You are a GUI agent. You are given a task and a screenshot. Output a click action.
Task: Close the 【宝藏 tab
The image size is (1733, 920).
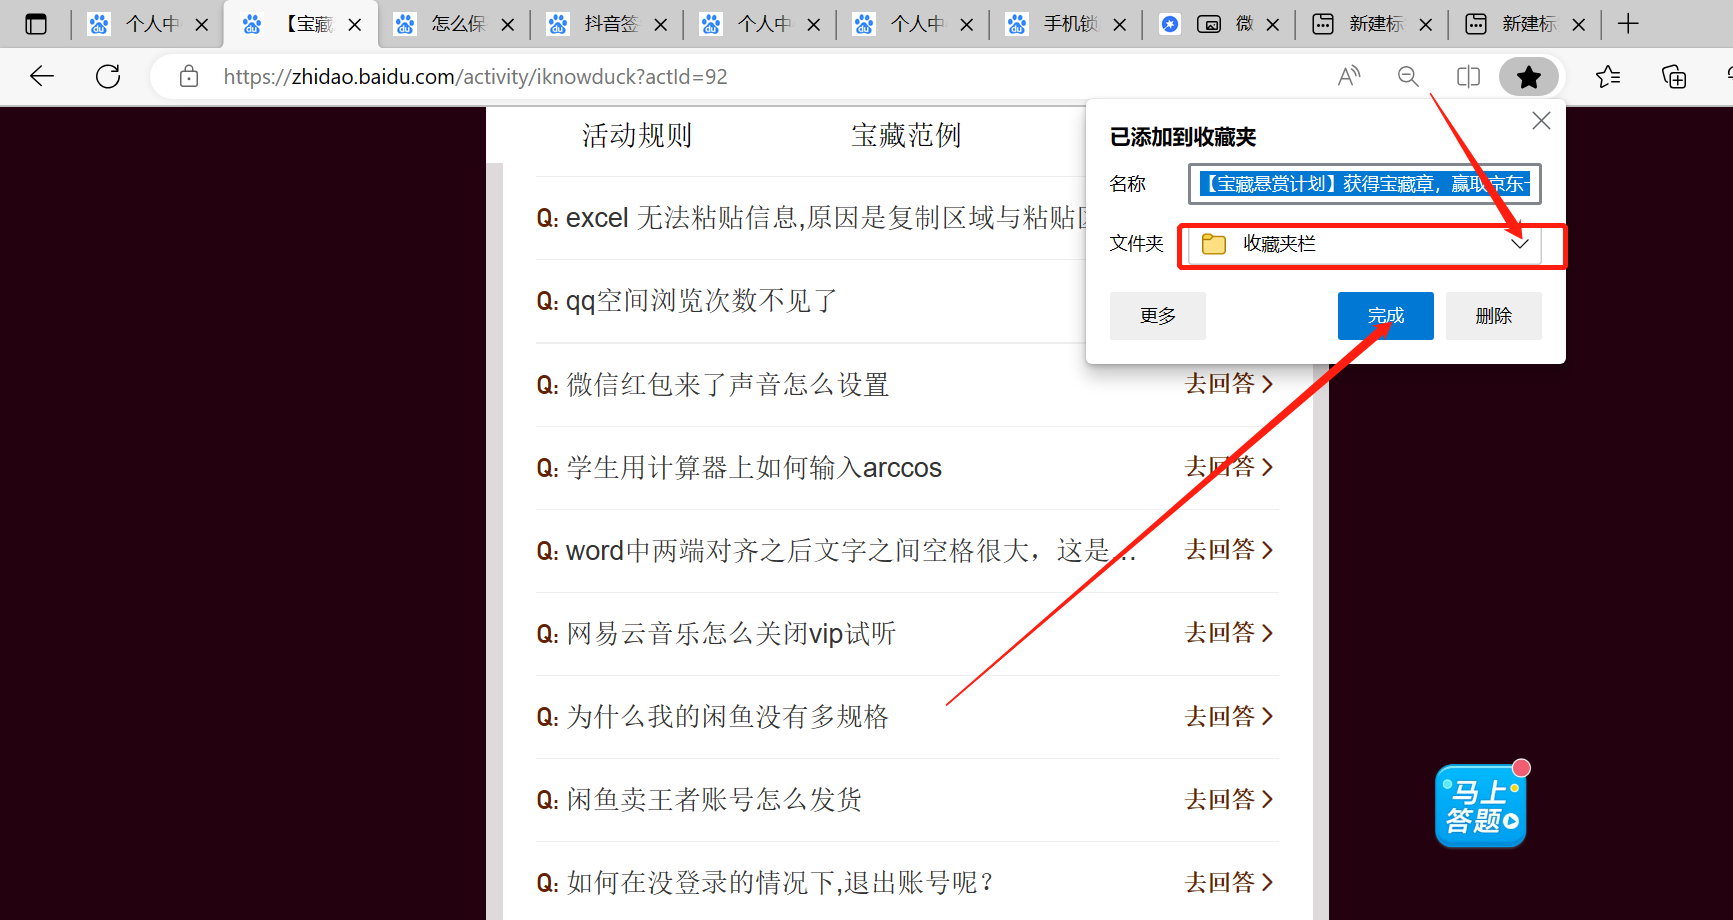[355, 25]
